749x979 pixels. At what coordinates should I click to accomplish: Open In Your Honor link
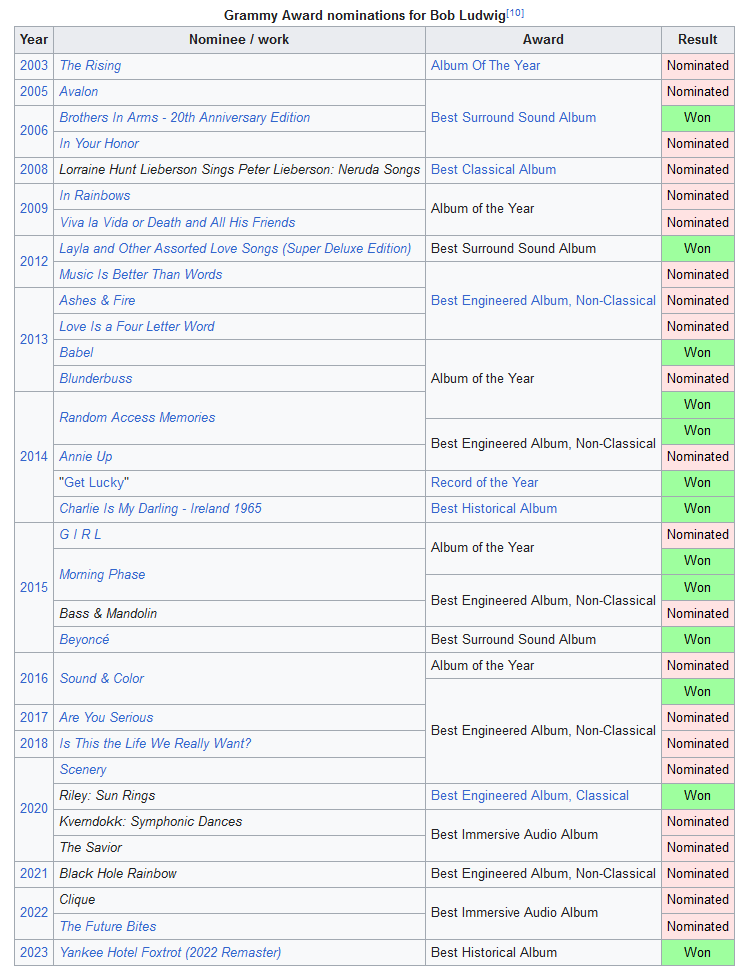(x=99, y=144)
